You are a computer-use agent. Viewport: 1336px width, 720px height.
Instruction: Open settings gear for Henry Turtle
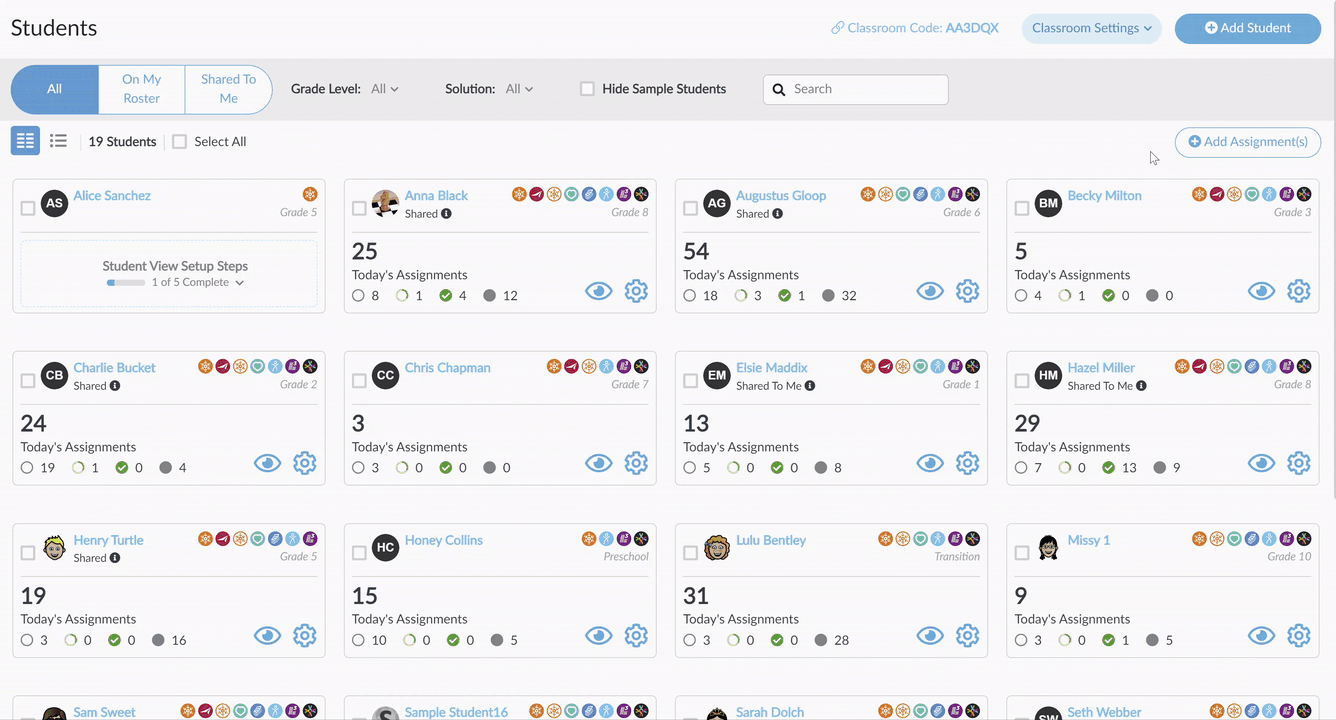(305, 635)
